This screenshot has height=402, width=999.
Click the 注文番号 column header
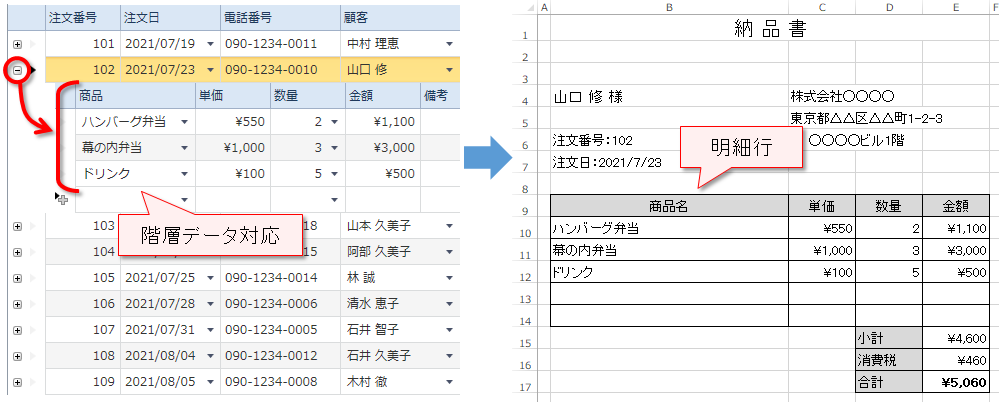tap(82, 17)
